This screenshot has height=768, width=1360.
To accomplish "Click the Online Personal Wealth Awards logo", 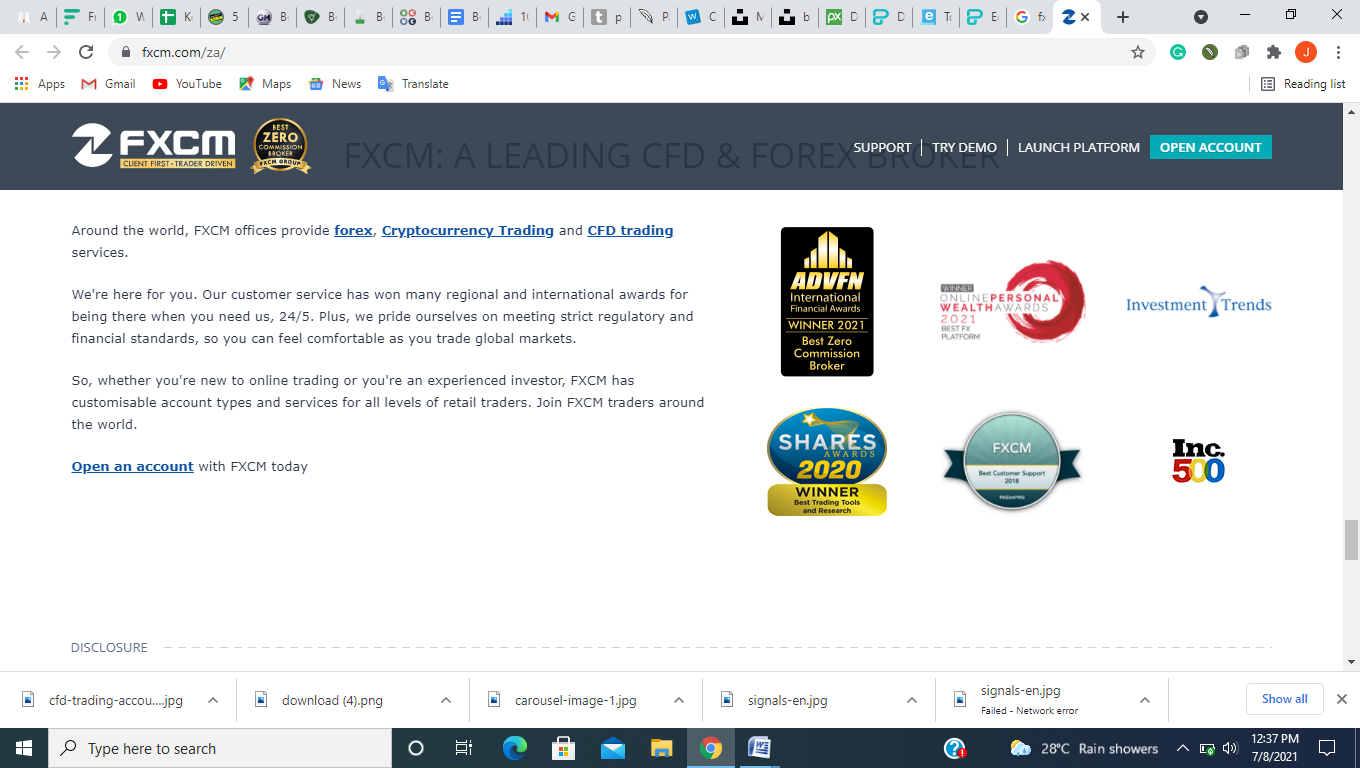I will 1012,302.
